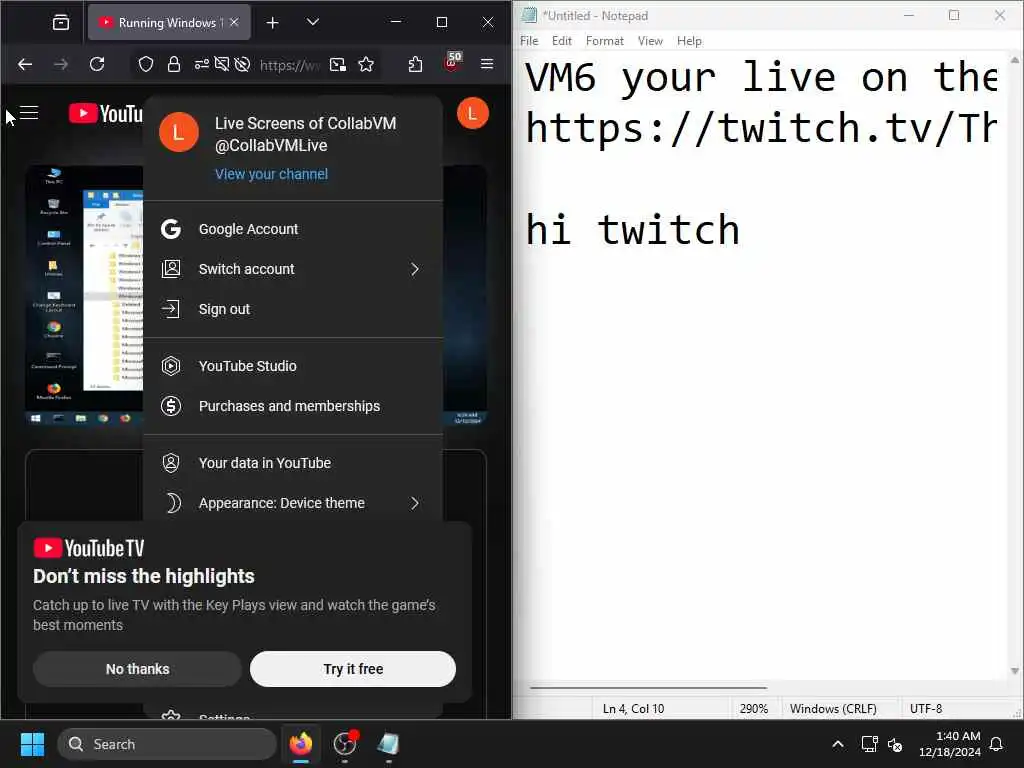Click the video thumbnail showing Windows desktop

pyautogui.click(x=84, y=294)
